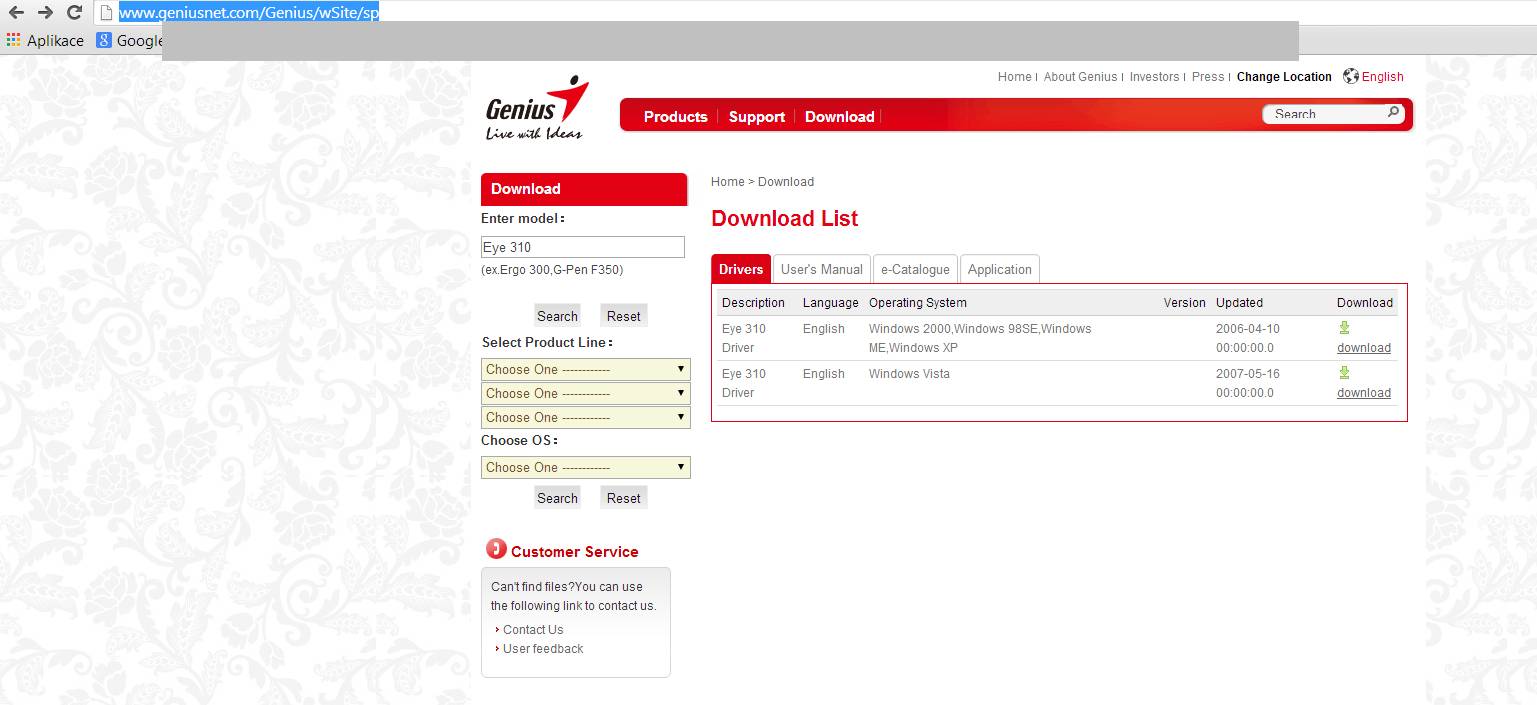Image resolution: width=1537 pixels, height=705 pixels.
Task: Open the first Select Product Line dropdown
Action: [586, 369]
